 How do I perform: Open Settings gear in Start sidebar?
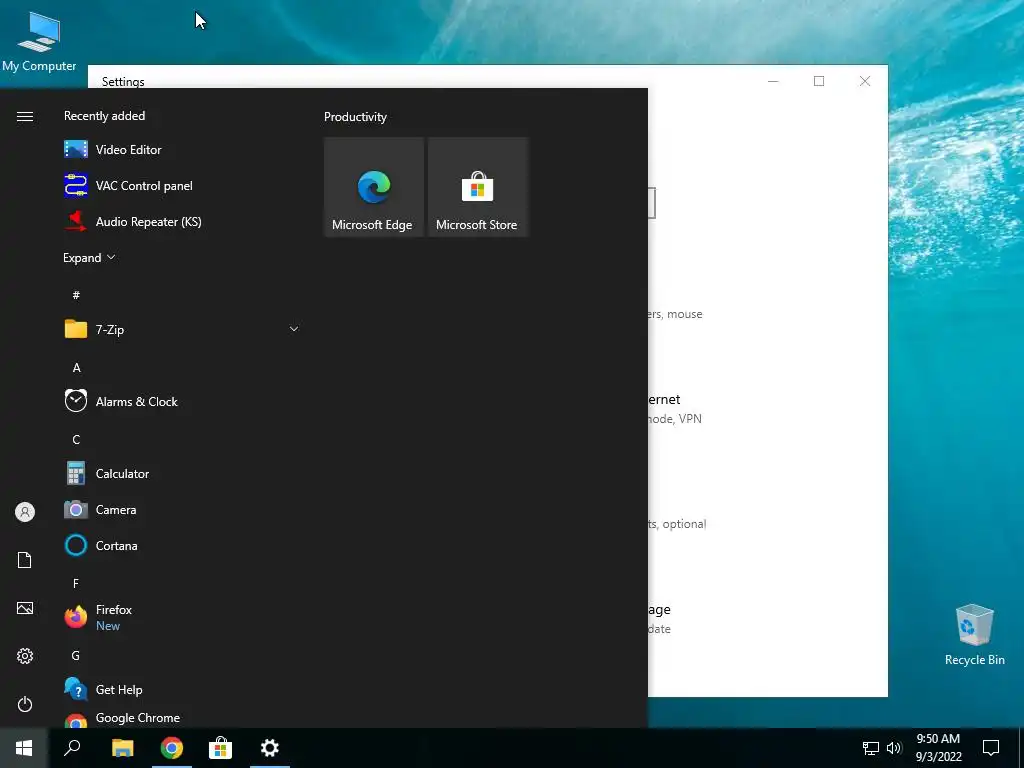pyautogui.click(x=25, y=656)
